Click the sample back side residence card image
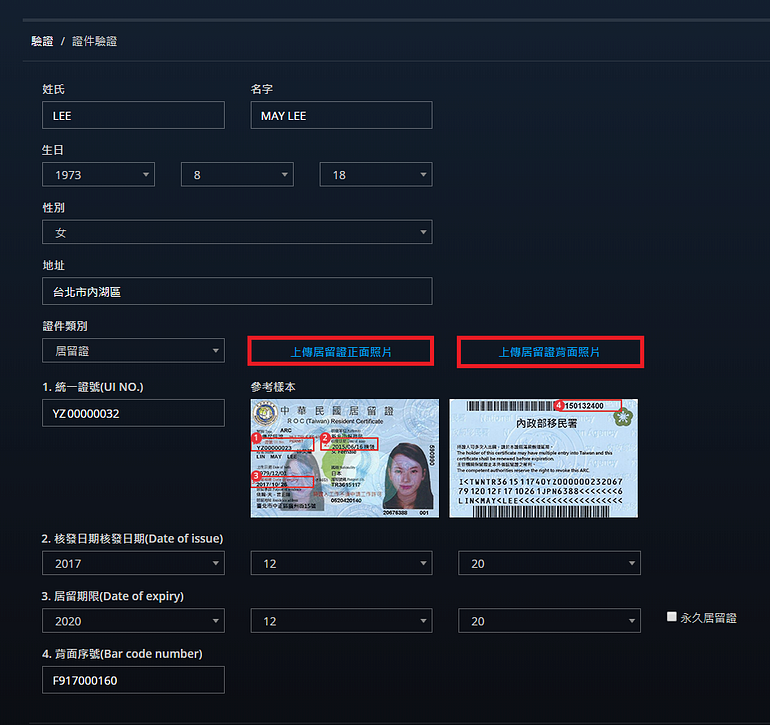 [x=544, y=458]
